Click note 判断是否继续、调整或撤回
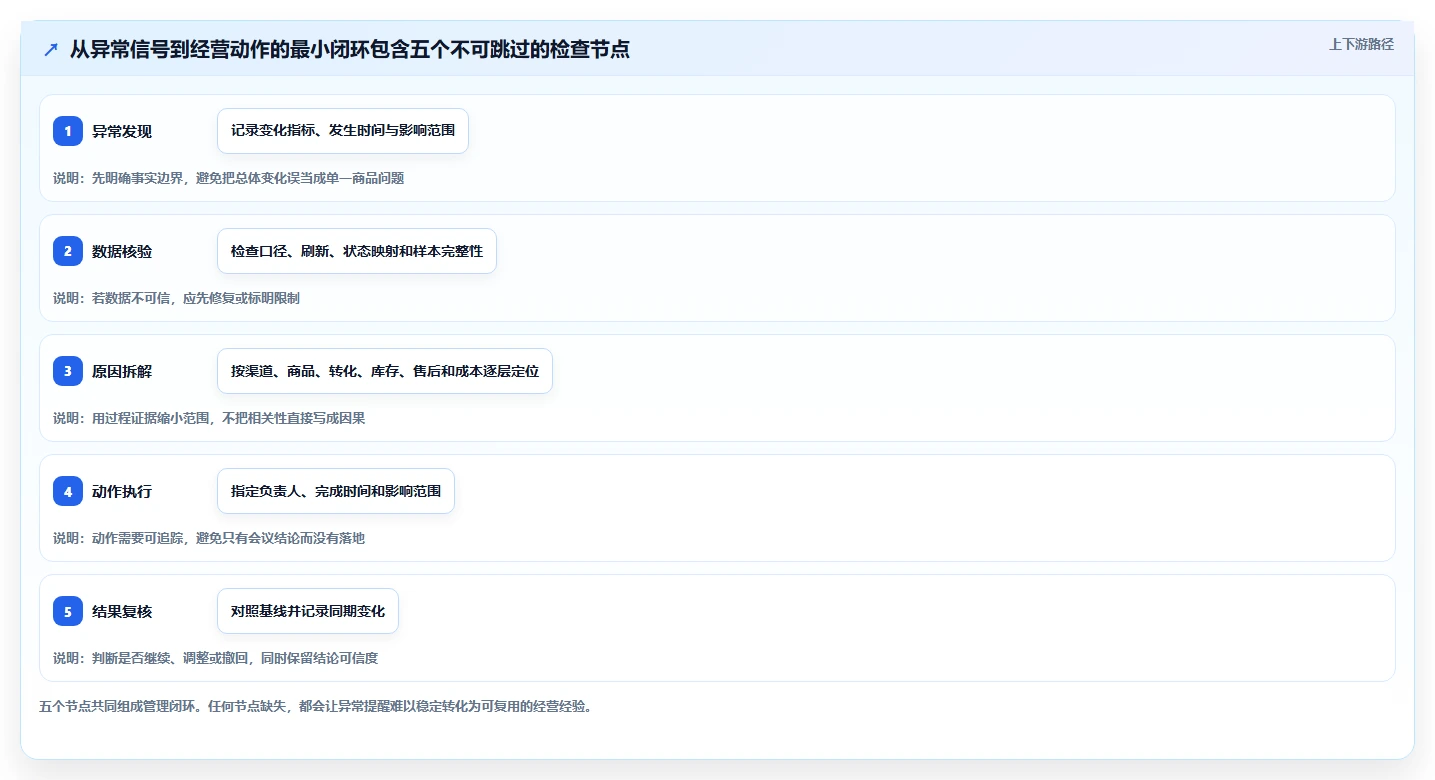 (x=216, y=658)
